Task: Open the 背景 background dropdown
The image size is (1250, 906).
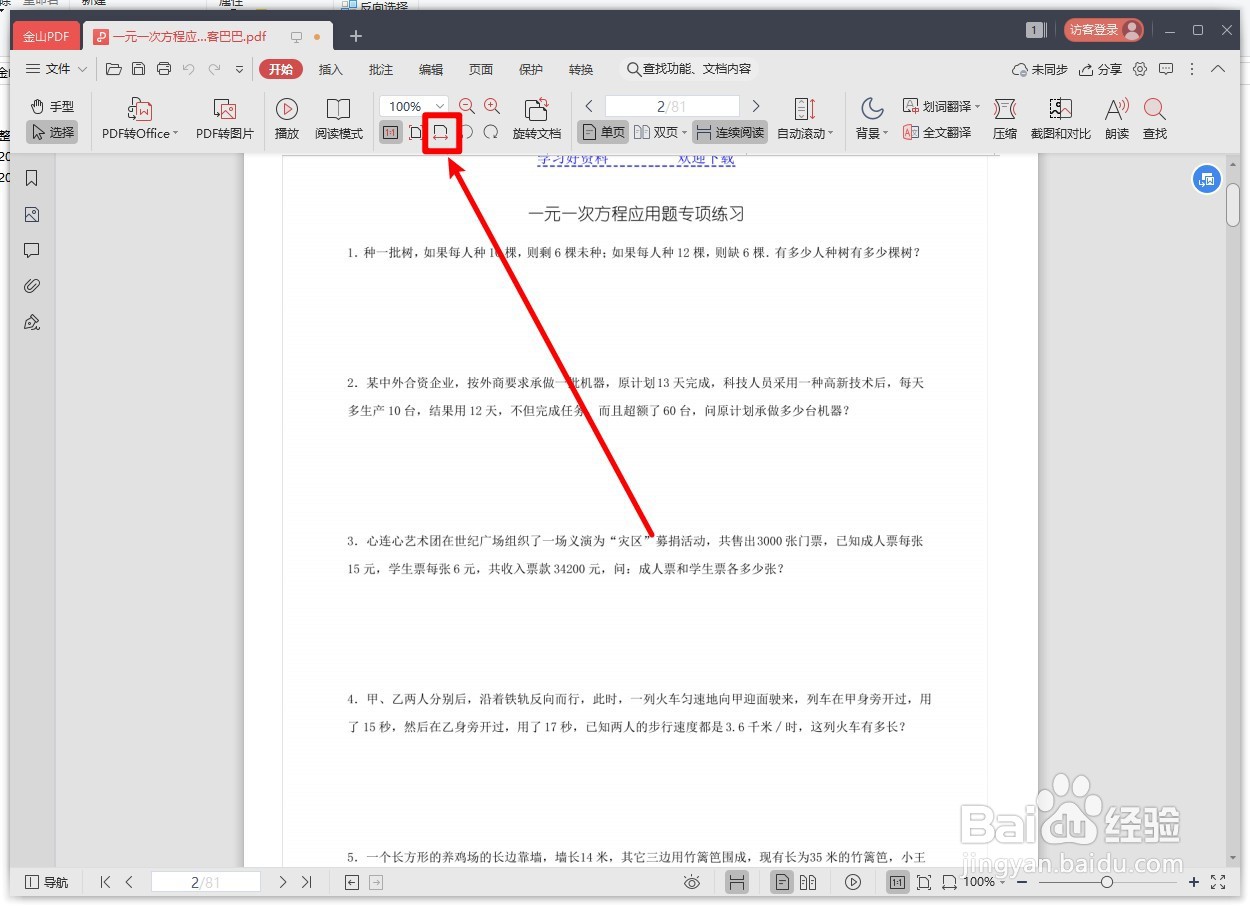Action: point(872,120)
